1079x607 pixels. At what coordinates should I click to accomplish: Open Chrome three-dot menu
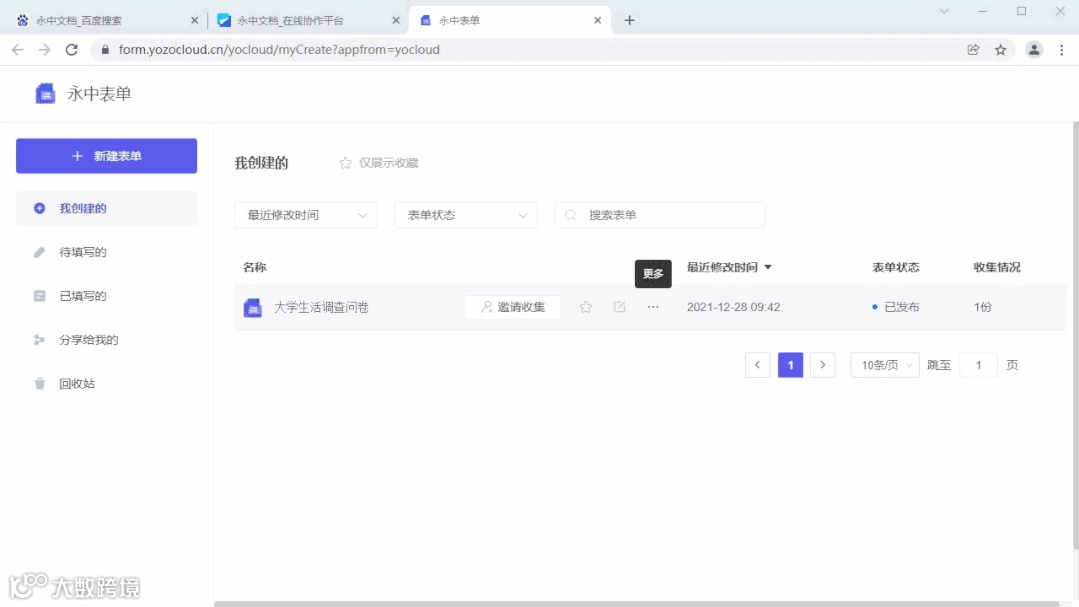click(1062, 50)
